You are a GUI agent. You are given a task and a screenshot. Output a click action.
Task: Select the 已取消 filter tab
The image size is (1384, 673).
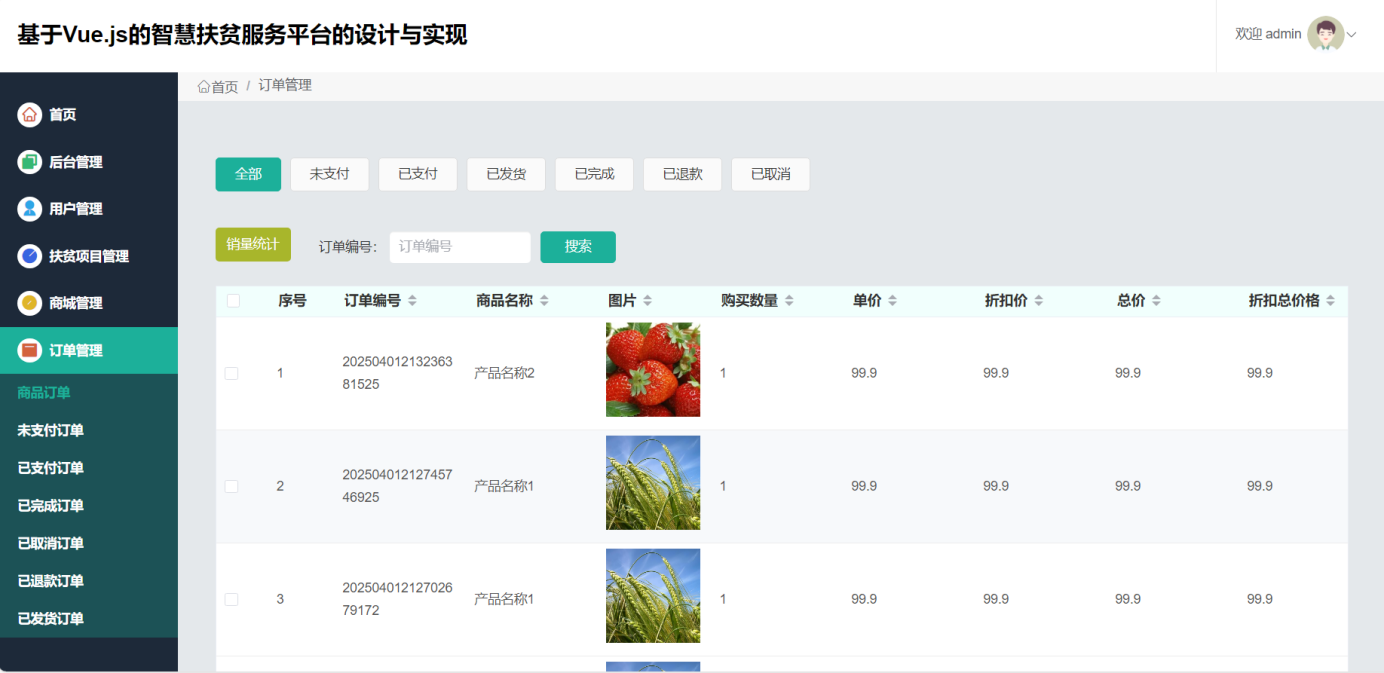pyautogui.click(x=770, y=174)
